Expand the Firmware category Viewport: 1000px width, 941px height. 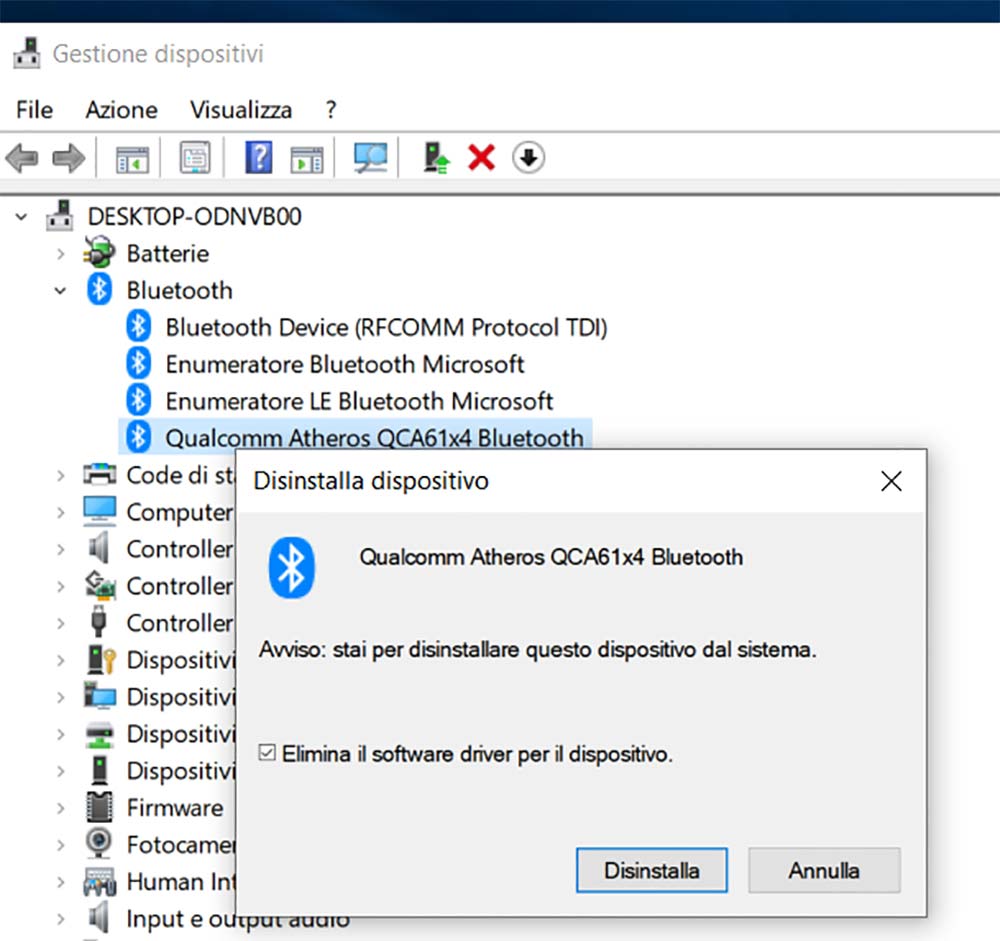point(61,808)
